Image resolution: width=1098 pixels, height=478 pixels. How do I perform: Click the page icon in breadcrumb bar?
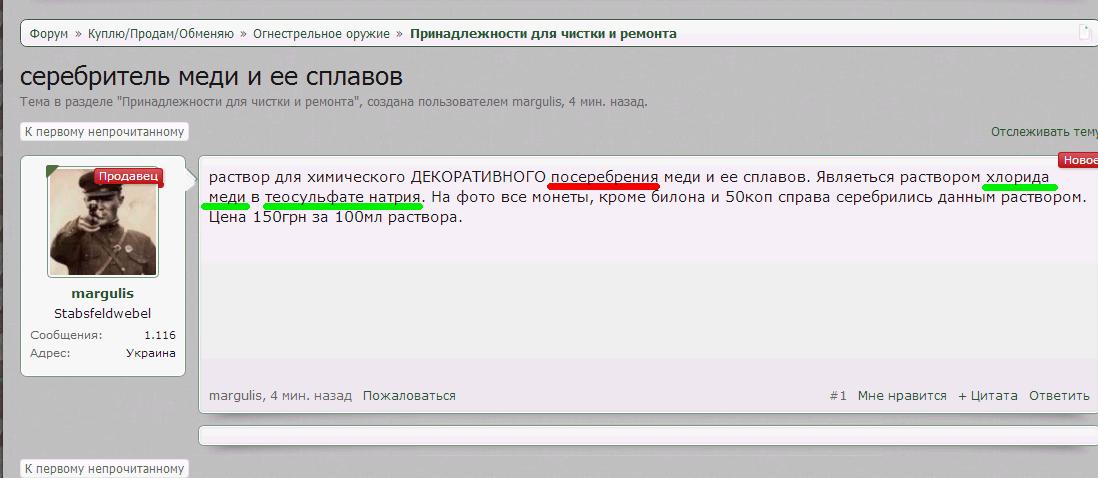pyautogui.click(x=1083, y=33)
